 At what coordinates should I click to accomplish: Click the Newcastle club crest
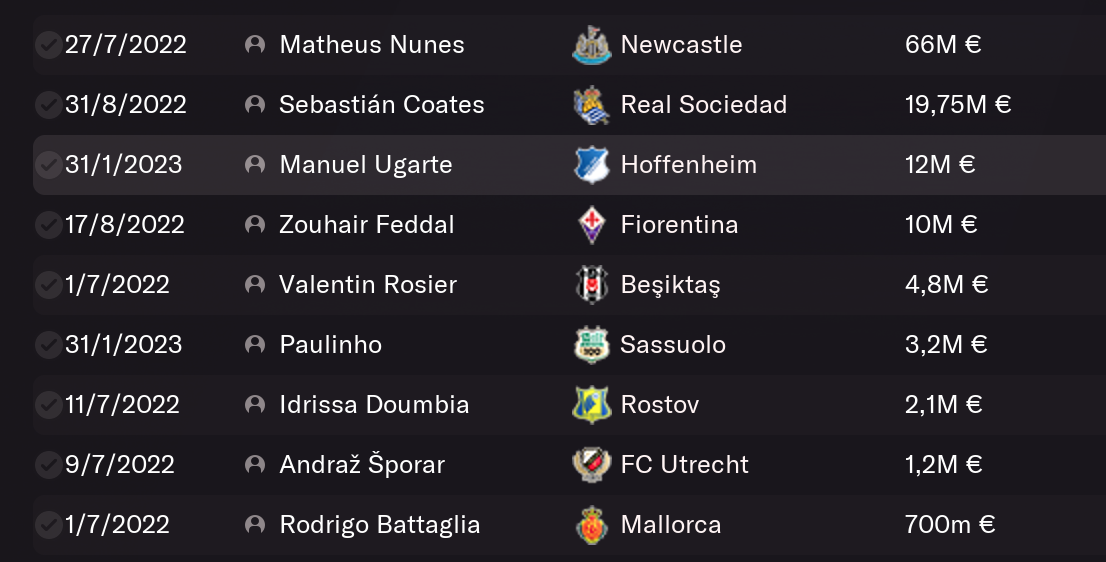click(591, 45)
